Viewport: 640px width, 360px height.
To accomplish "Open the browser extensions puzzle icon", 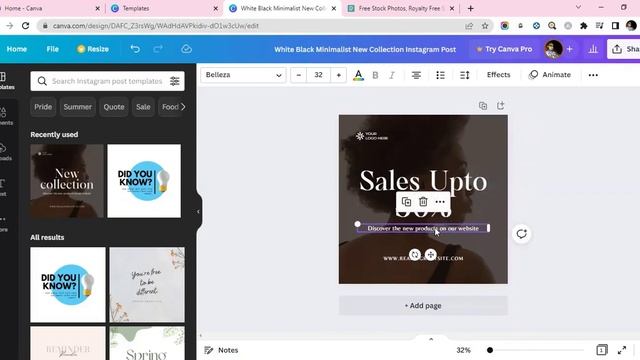I will (584, 26).
